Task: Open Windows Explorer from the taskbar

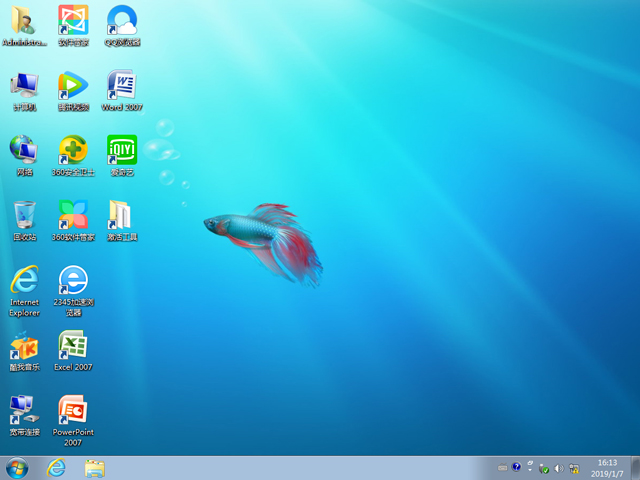Action: (x=95, y=468)
